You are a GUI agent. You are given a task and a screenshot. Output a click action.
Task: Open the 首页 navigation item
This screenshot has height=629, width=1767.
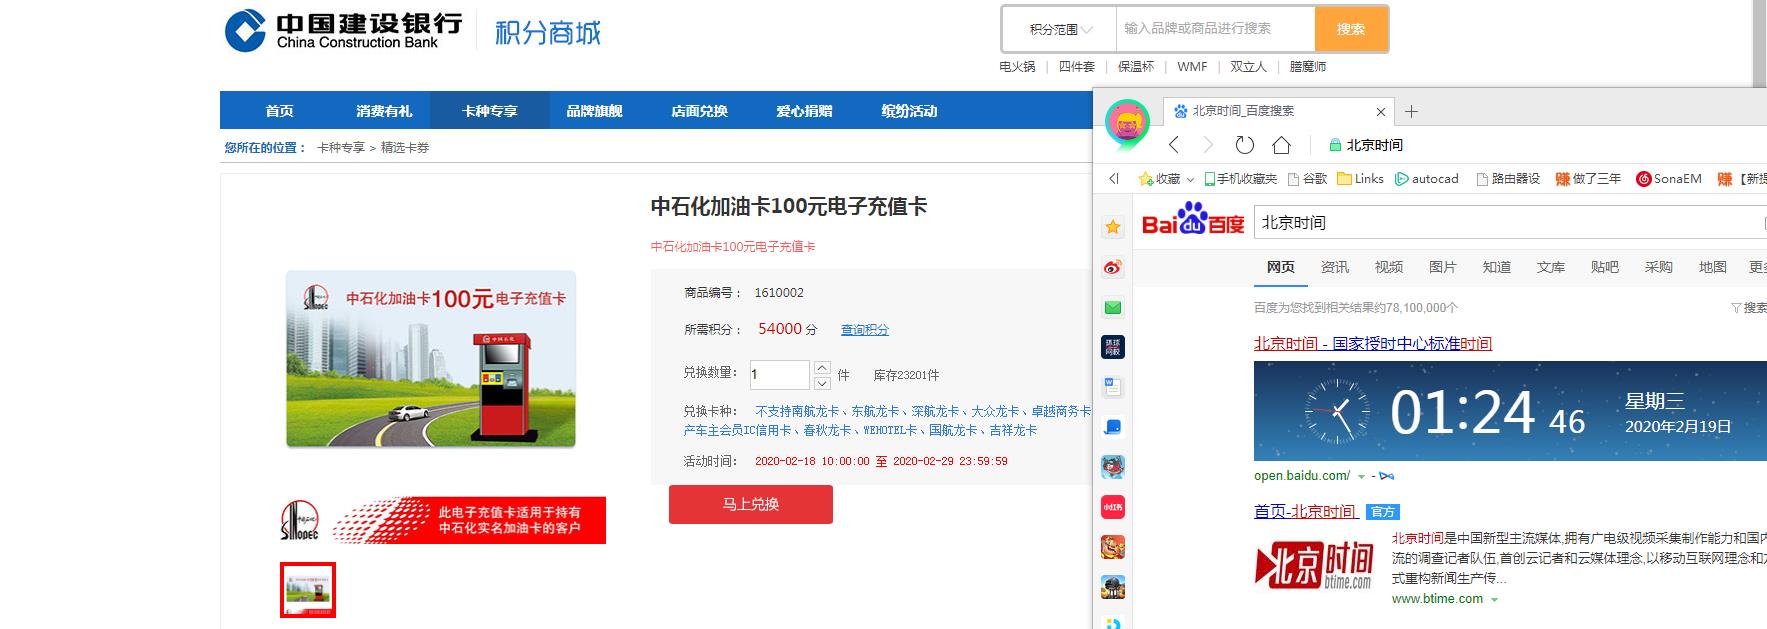point(280,111)
